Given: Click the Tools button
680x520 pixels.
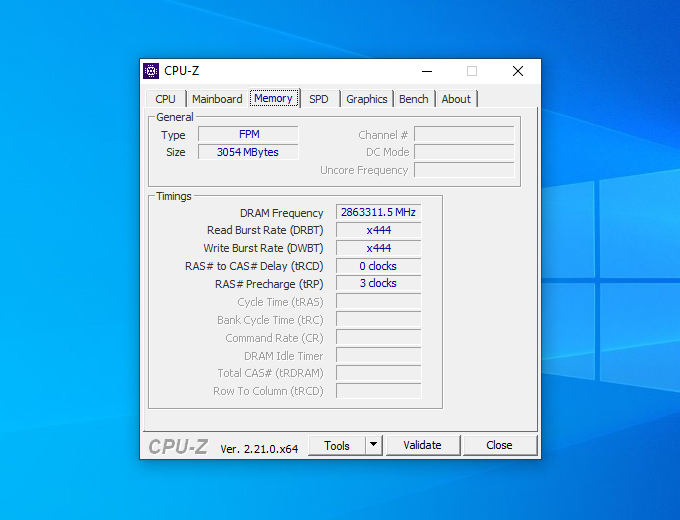Looking at the screenshot, I should 337,445.
